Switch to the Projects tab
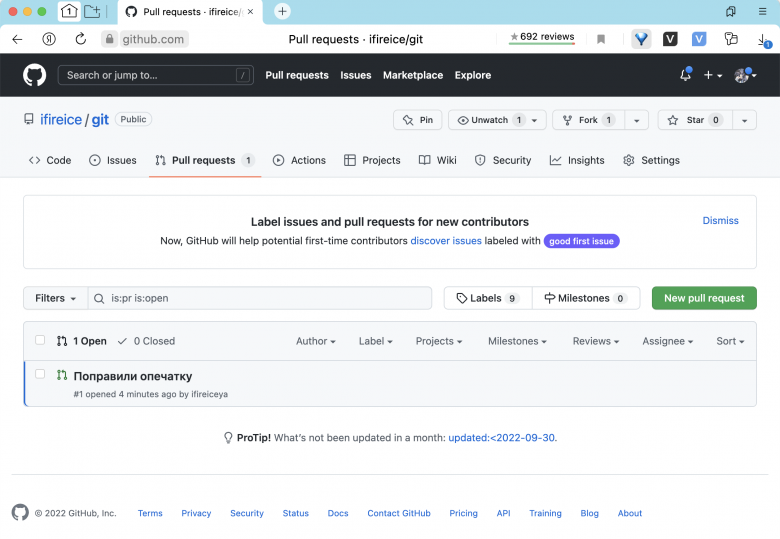 coord(372,160)
